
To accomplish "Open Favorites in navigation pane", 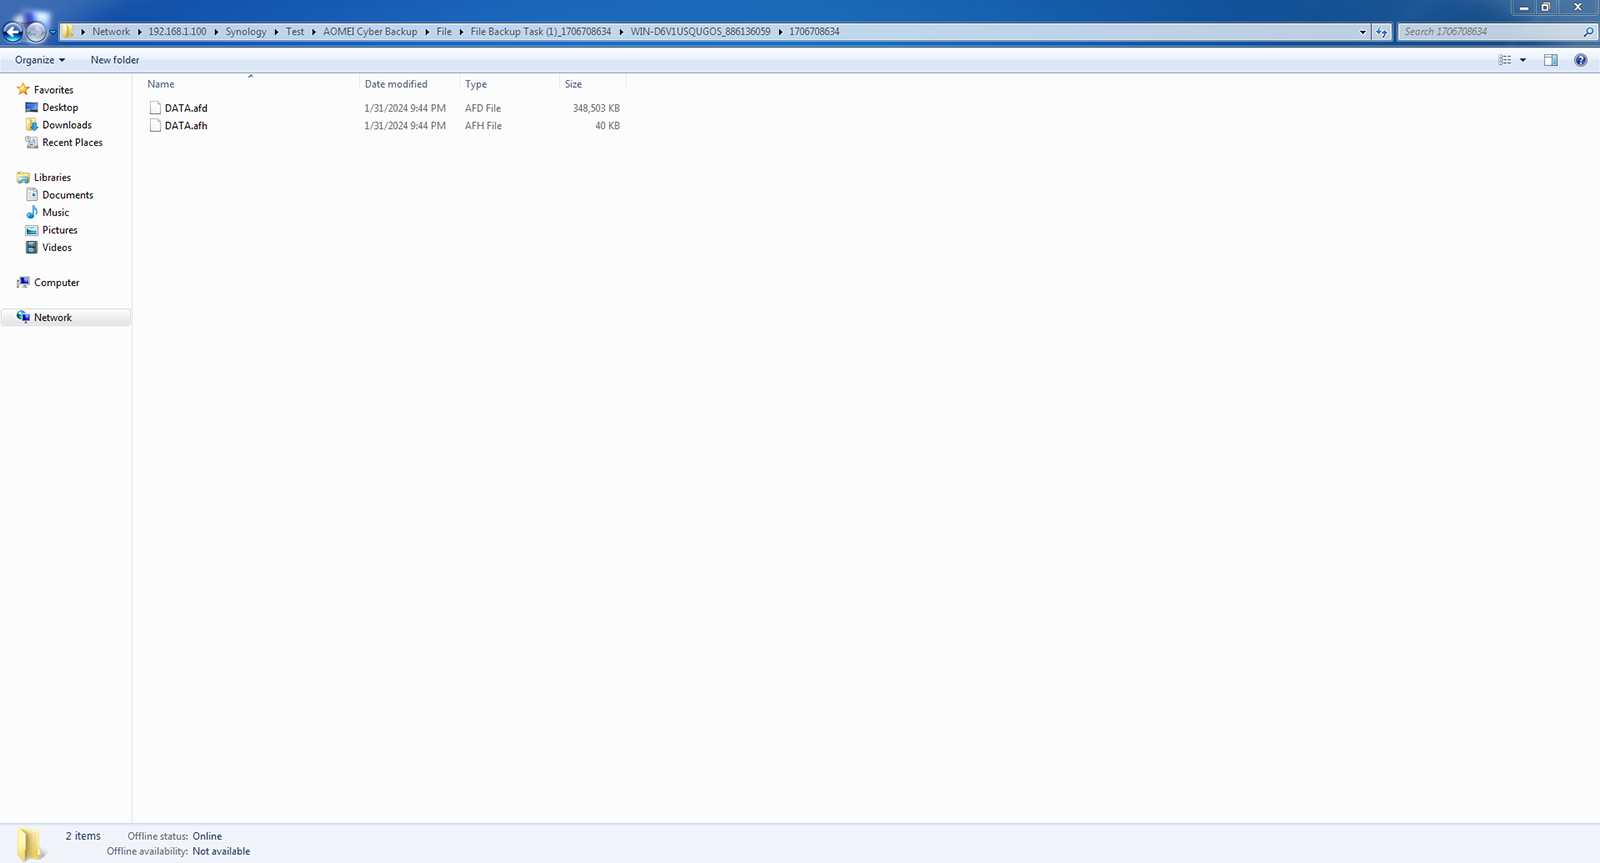I will click(54, 90).
